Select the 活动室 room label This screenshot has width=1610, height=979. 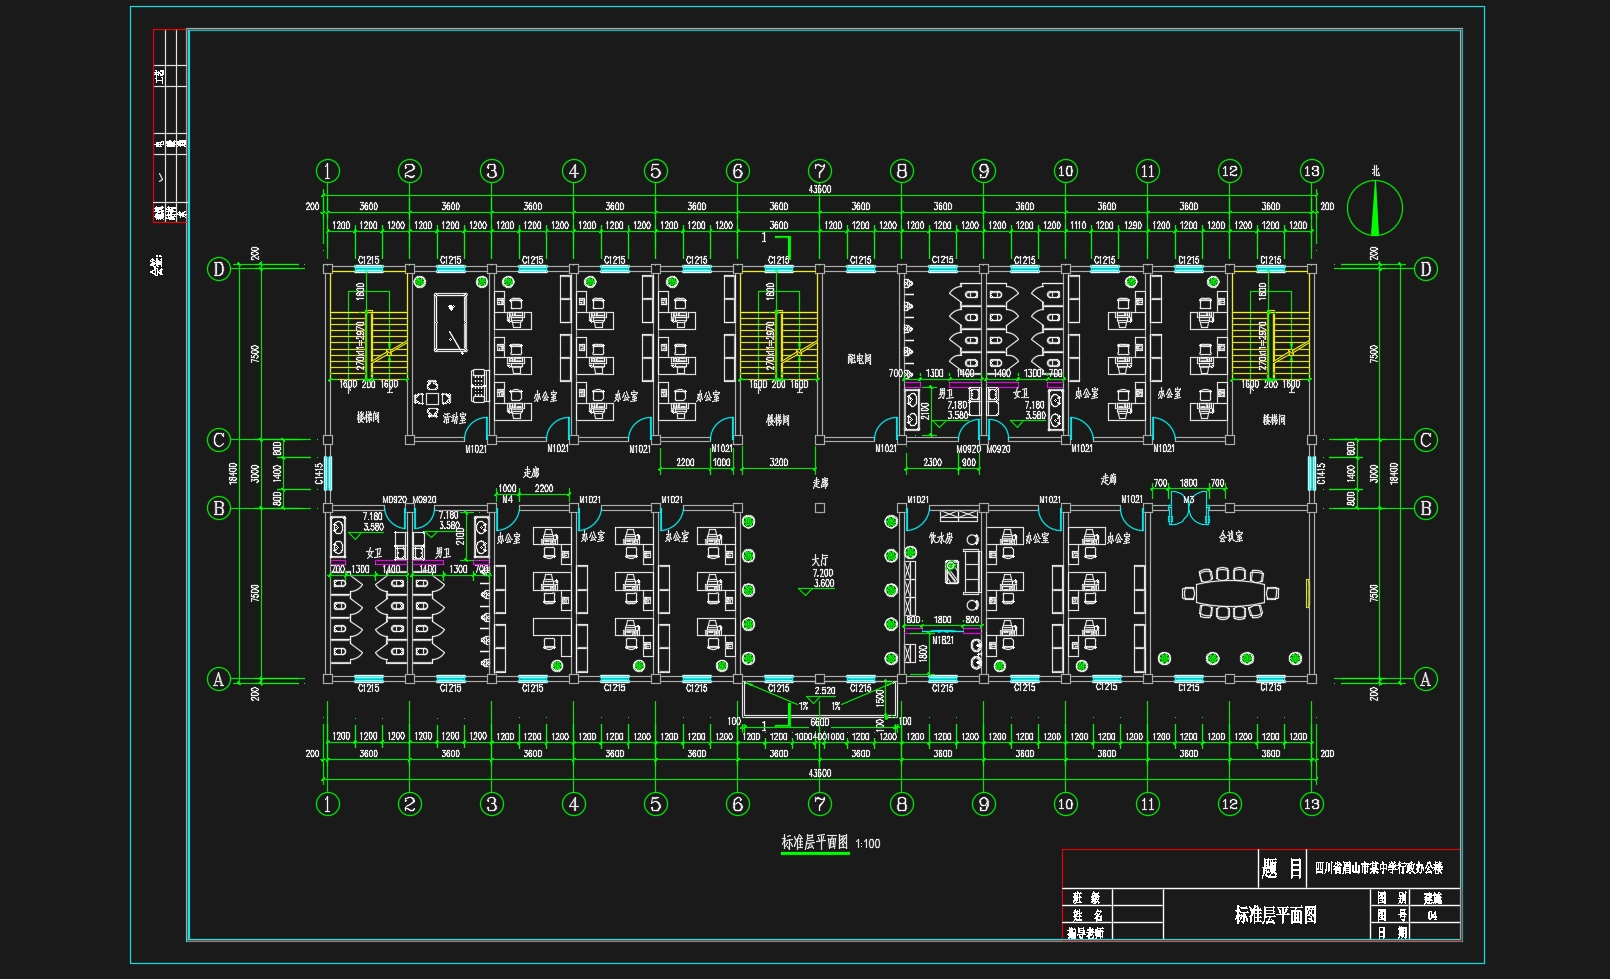click(x=455, y=419)
